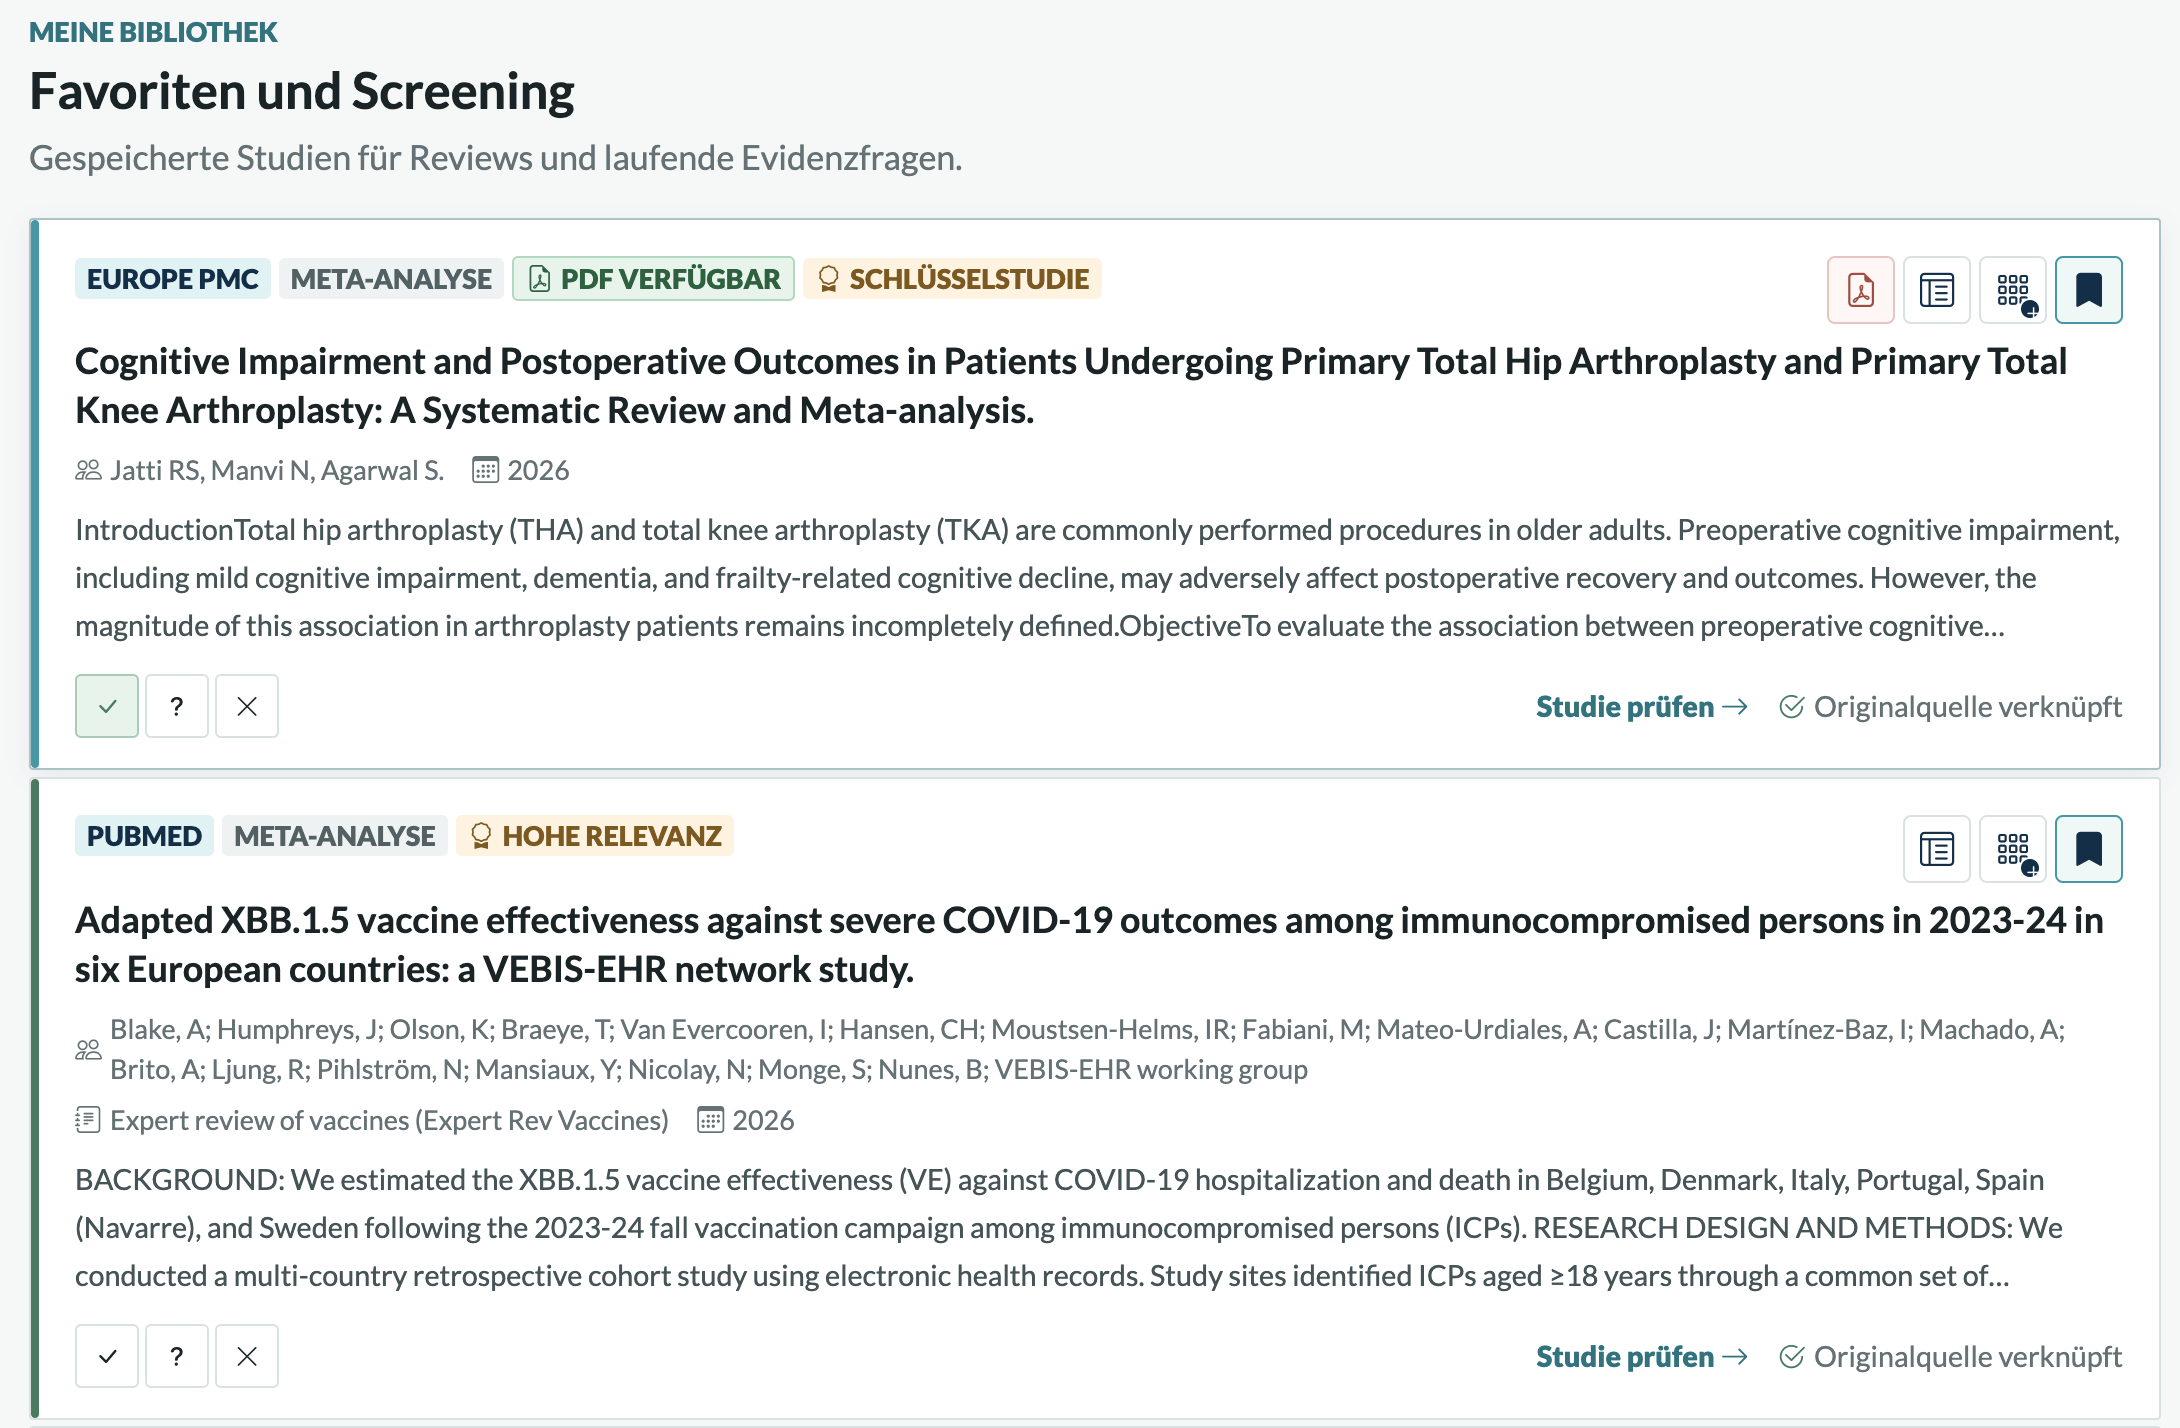This screenshot has height=1428, width=2180.
Task: Mark Cognitive Impairment study as uncertain
Action: tap(177, 706)
